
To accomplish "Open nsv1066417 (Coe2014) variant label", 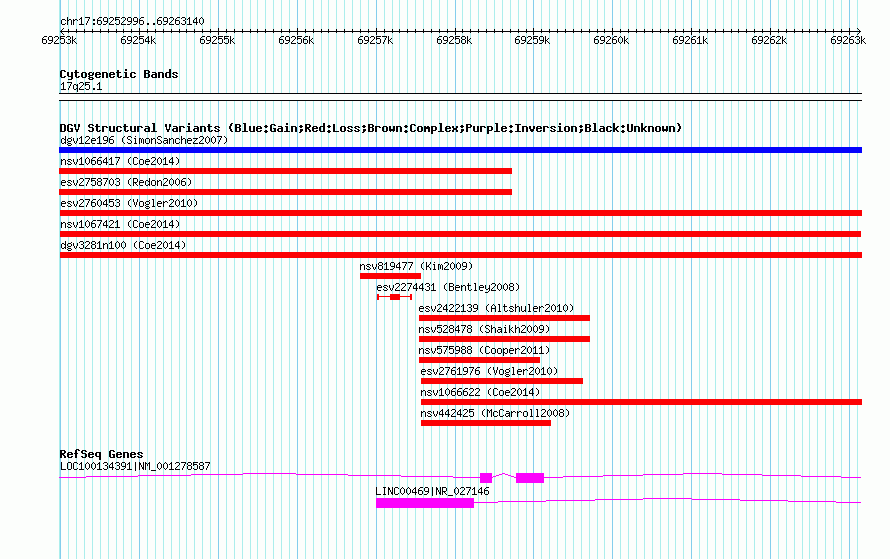I will coord(120,161).
